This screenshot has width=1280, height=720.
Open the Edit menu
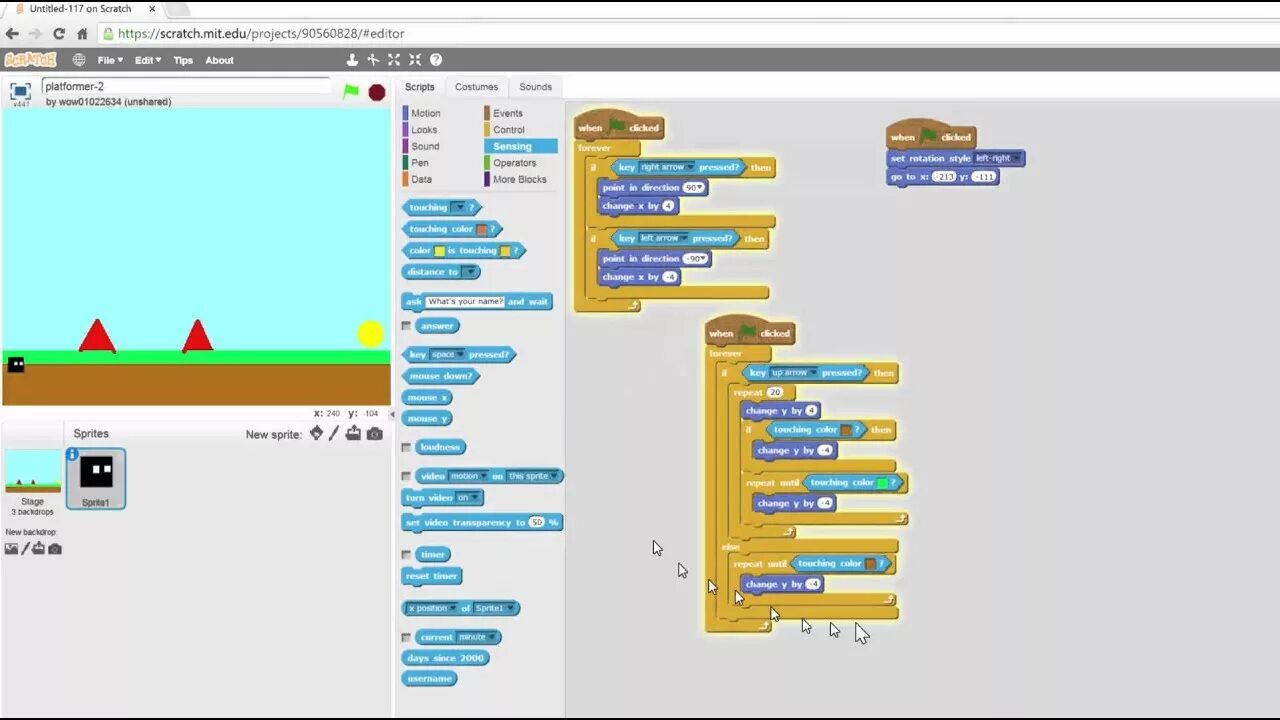[x=147, y=60]
